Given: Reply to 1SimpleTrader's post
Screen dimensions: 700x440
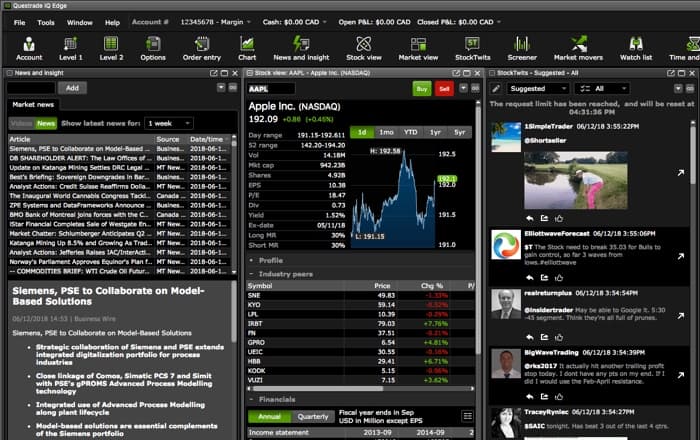Looking at the screenshot, I should pyautogui.click(x=529, y=218).
